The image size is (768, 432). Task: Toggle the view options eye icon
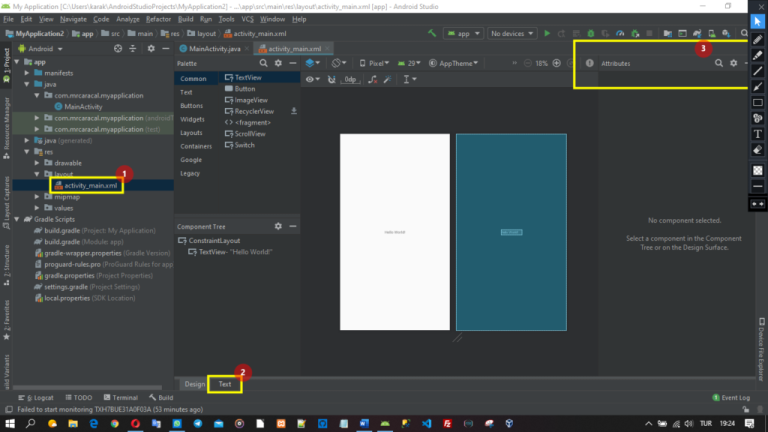point(310,78)
